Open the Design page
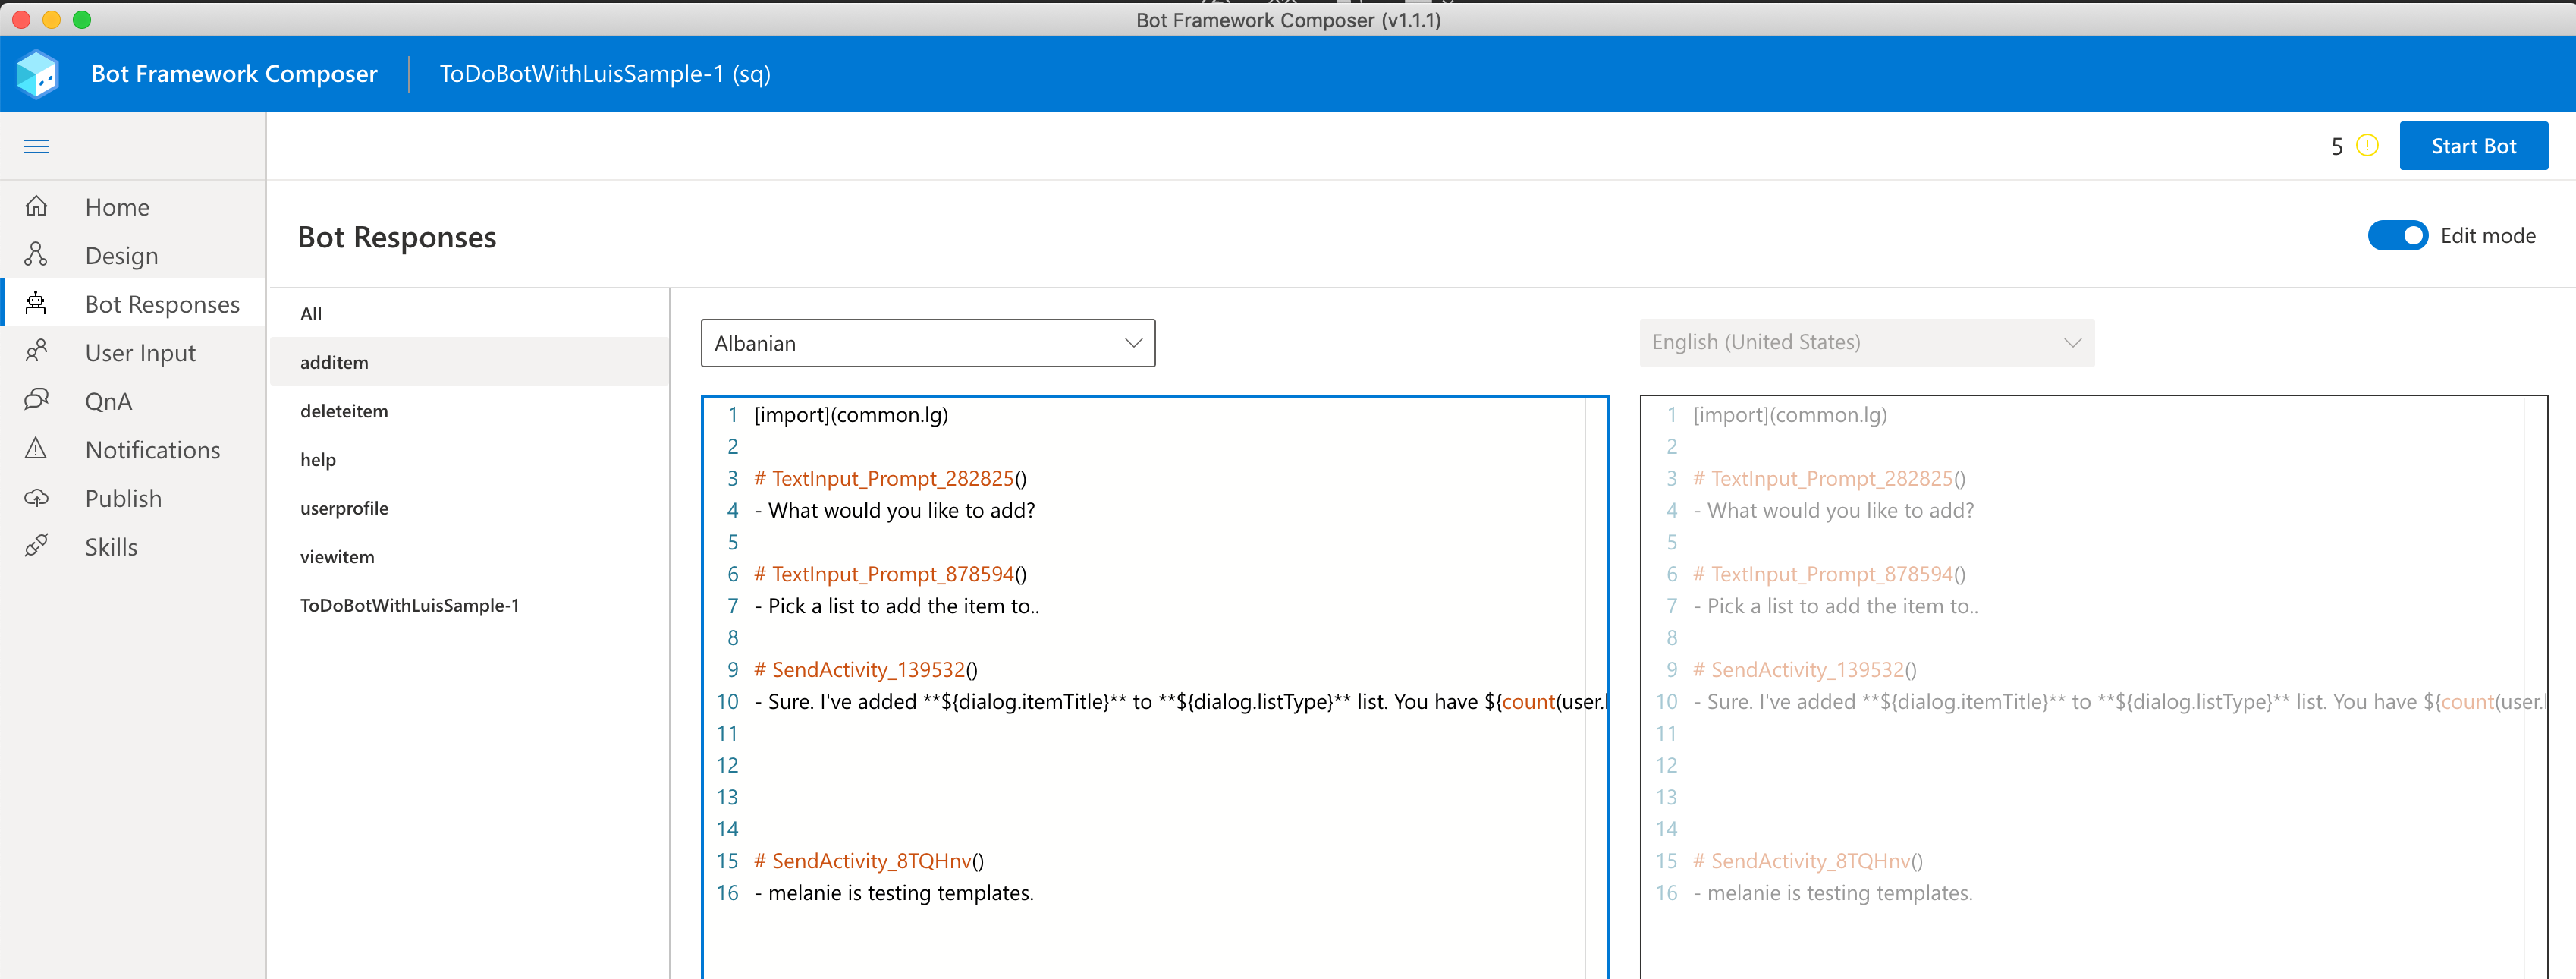The height and width of the screenshot is (979, 2576). point(121,256)
